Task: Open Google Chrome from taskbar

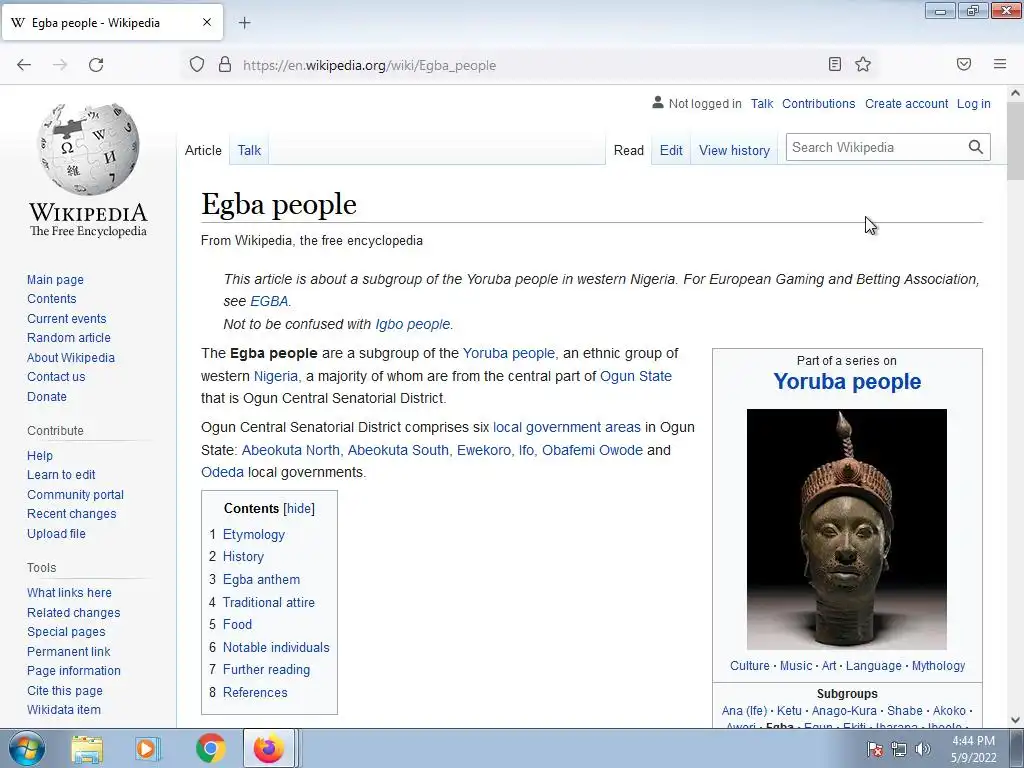Action: (x=210, y=748)
